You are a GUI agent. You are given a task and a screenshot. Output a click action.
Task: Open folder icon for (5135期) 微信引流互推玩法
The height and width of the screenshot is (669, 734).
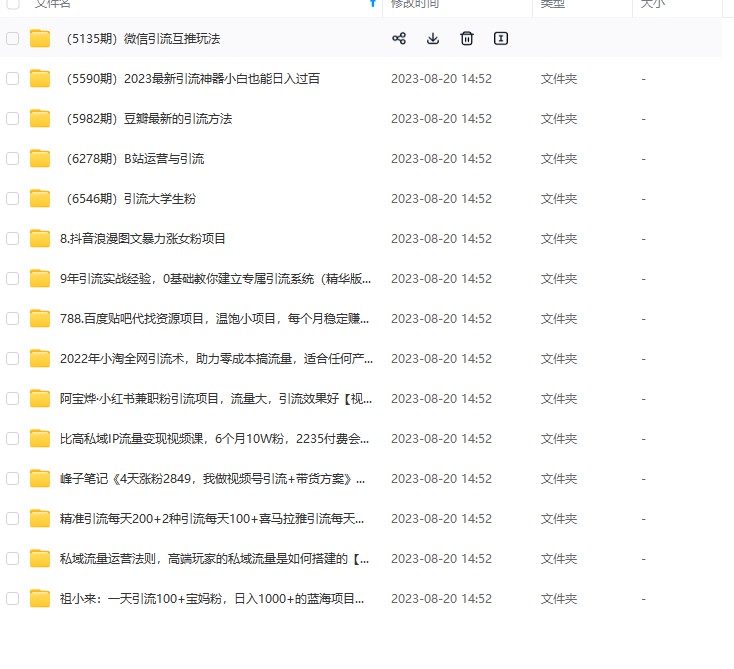[x=40, y=38]
